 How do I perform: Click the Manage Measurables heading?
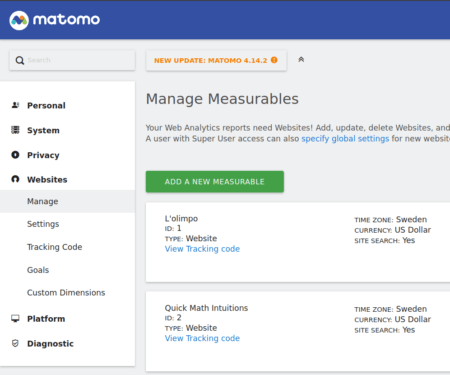pyautogui.click(x=222, y=99)
